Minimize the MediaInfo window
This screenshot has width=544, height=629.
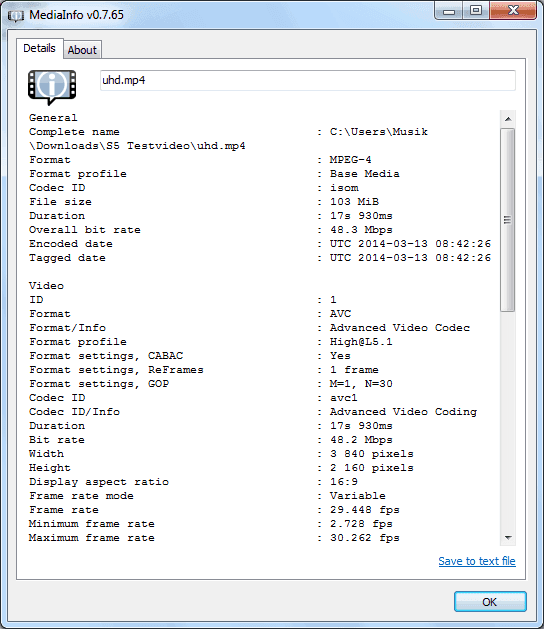(x=449, y=11)
